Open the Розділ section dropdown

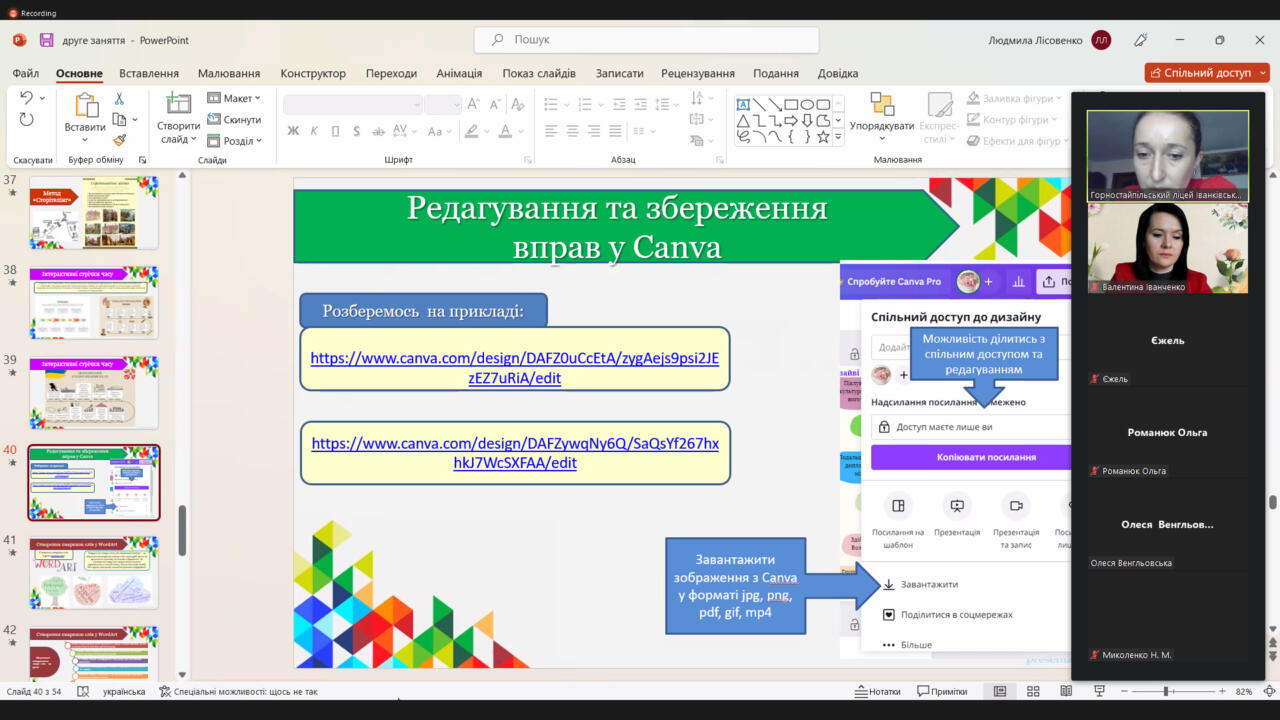(234, 141)
